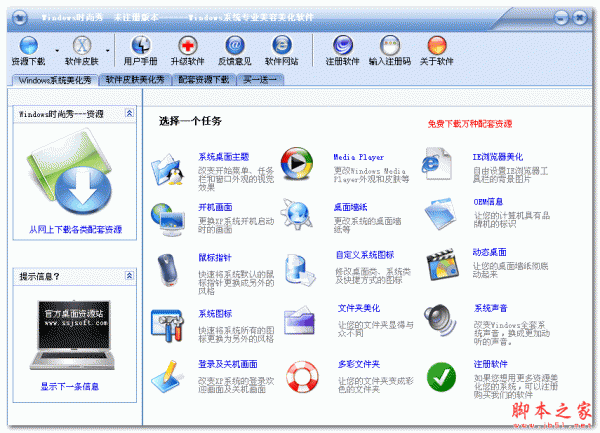The image size is (600, 433).
Task: Click the 登录及关机画面 pencil icon
Action: click(167, 376)
